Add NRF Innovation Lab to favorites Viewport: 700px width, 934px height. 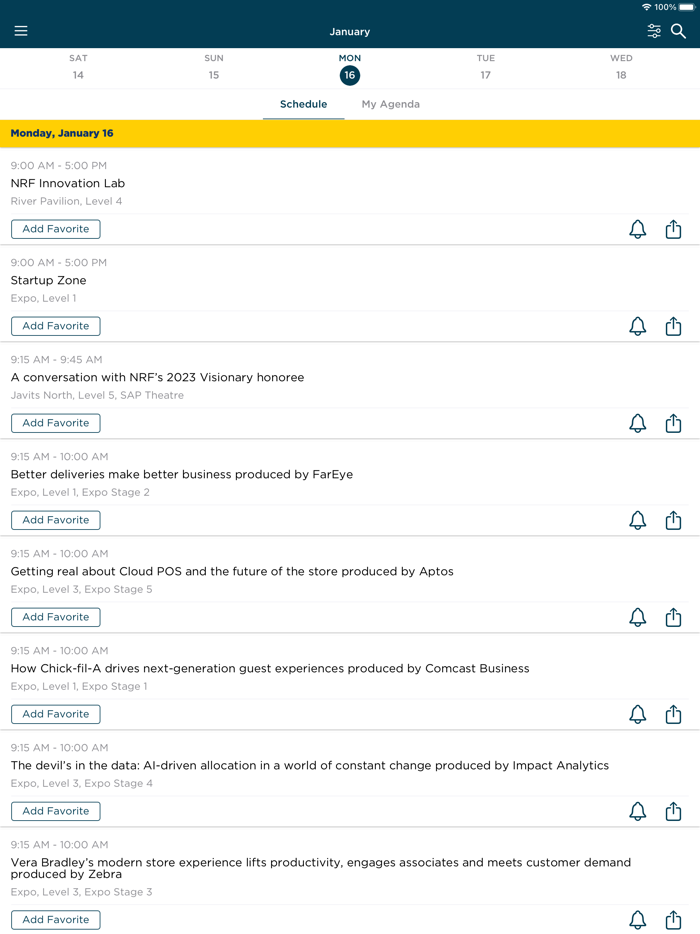pyautogui.click(x=56, y=229)
